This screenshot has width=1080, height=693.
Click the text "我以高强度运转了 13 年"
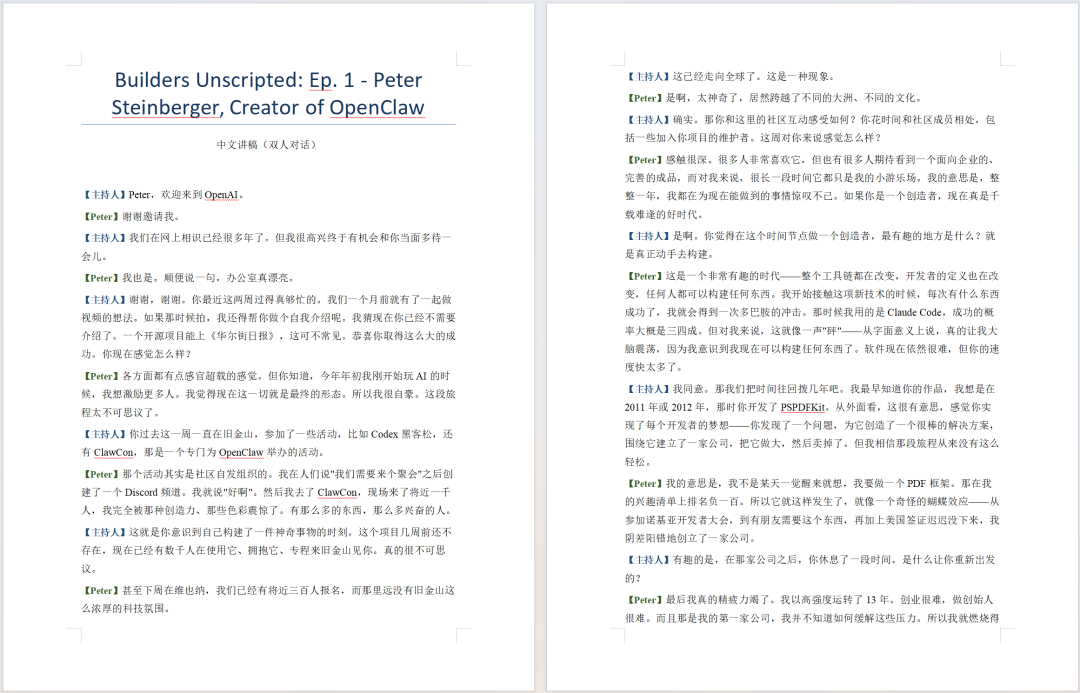(834, 600)
